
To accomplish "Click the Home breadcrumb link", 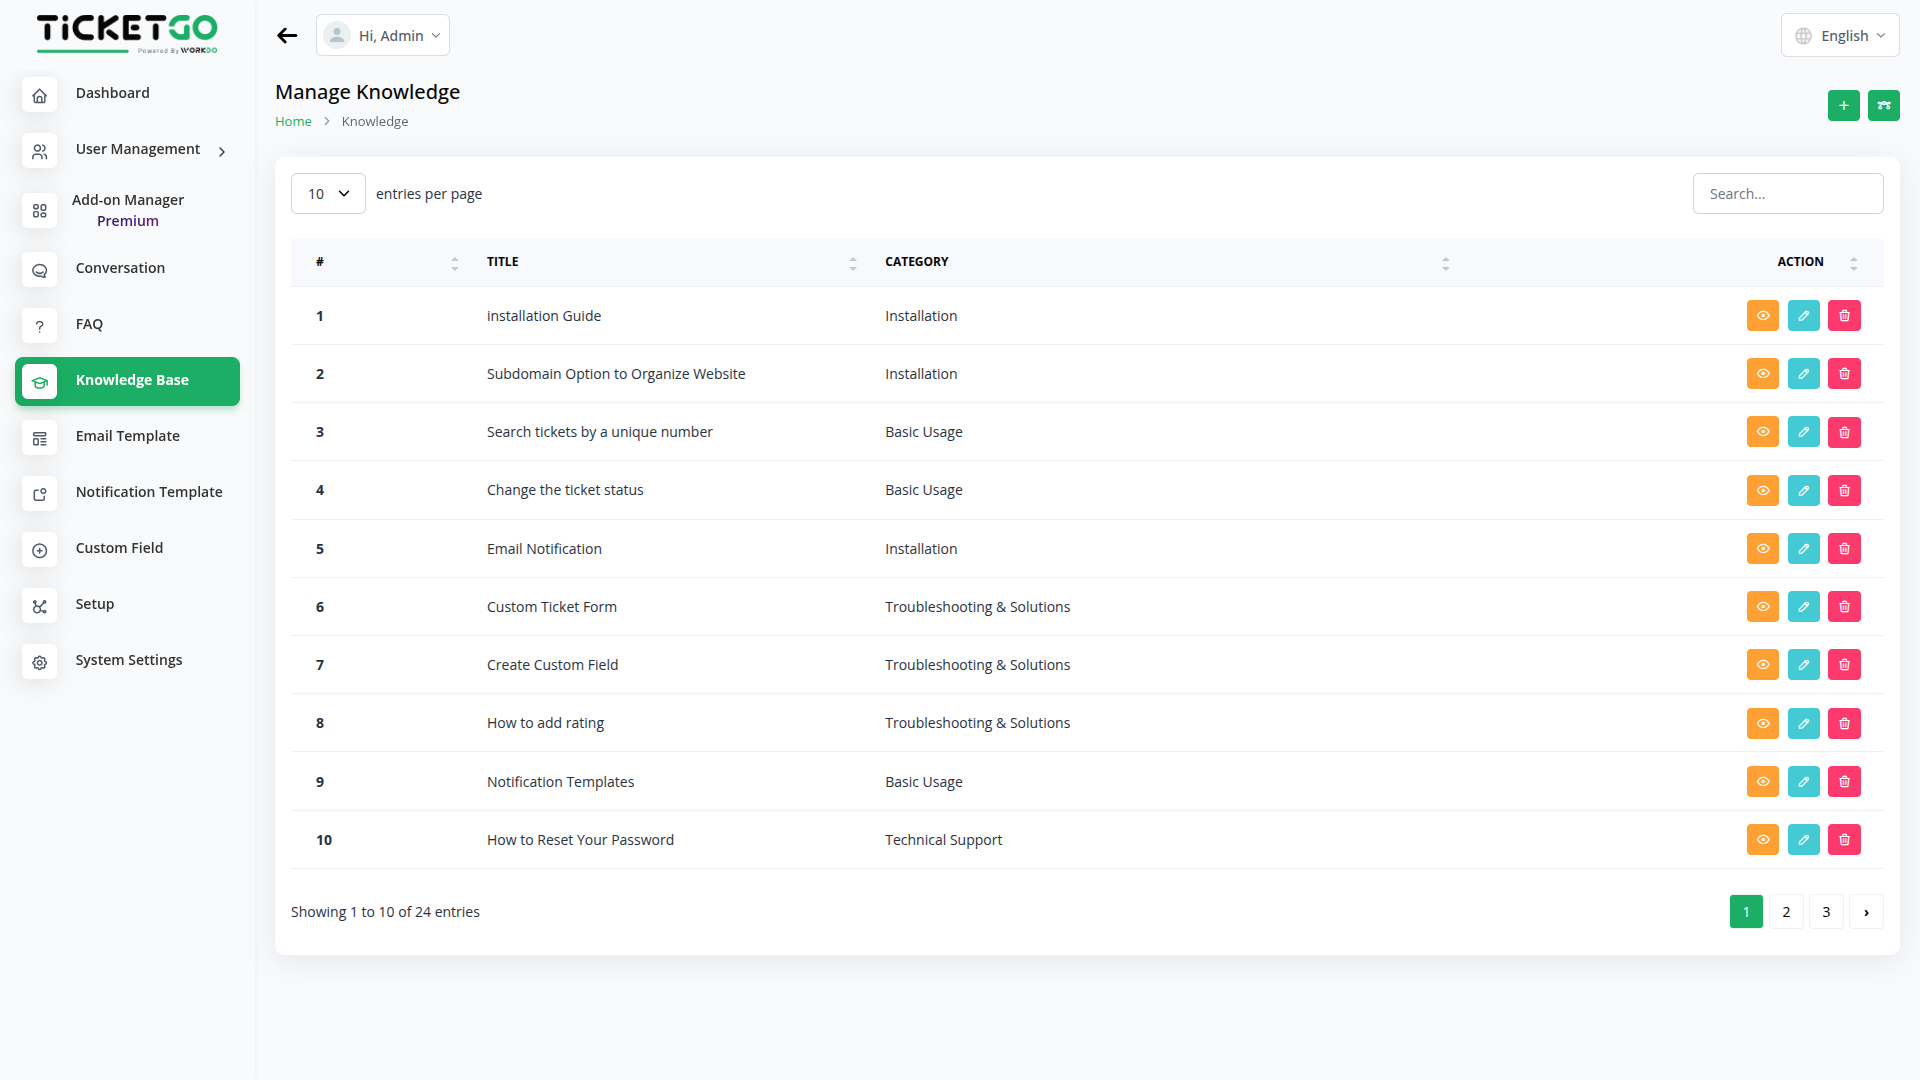I will point(293,122).
